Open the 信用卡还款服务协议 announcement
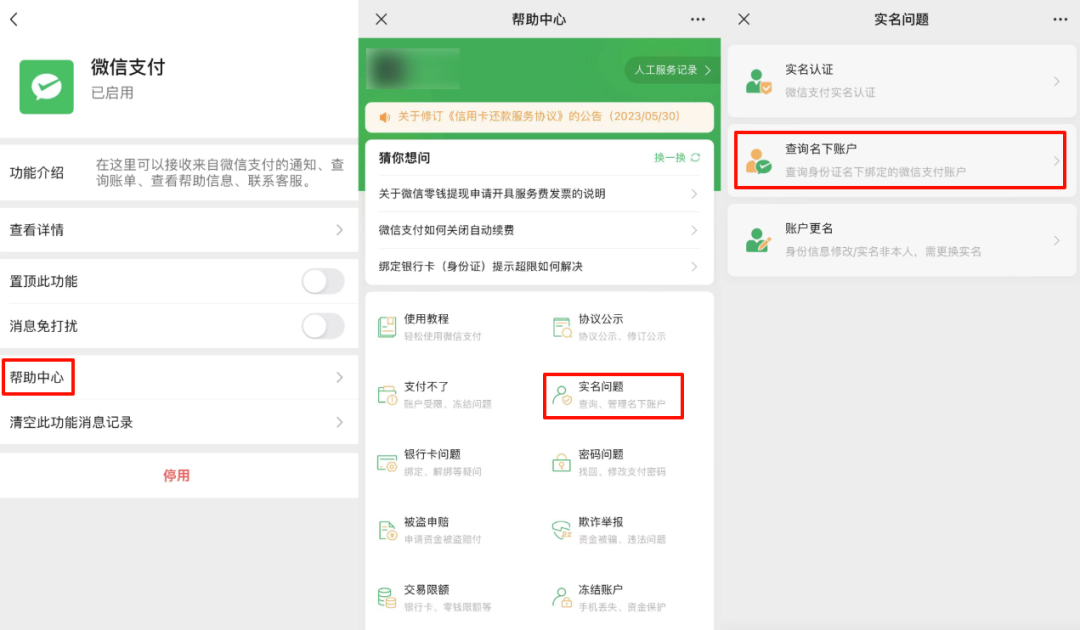Image resolution: width=1080 pixels, height=630 pixels. click(x=539, y=117)
